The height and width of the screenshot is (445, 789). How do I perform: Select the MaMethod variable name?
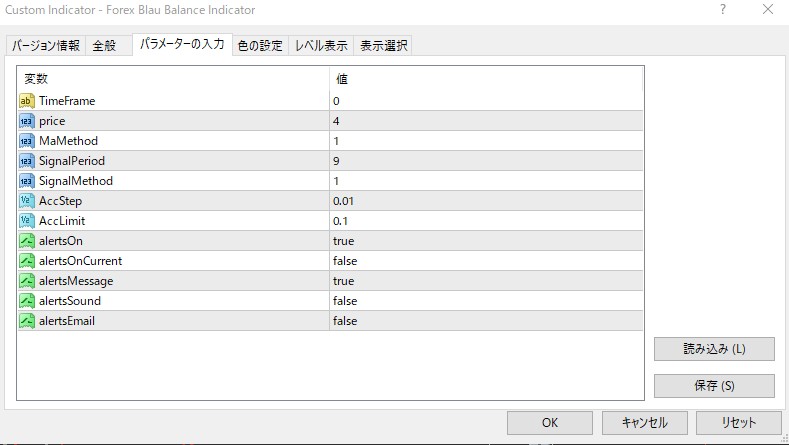click(68, 141)
